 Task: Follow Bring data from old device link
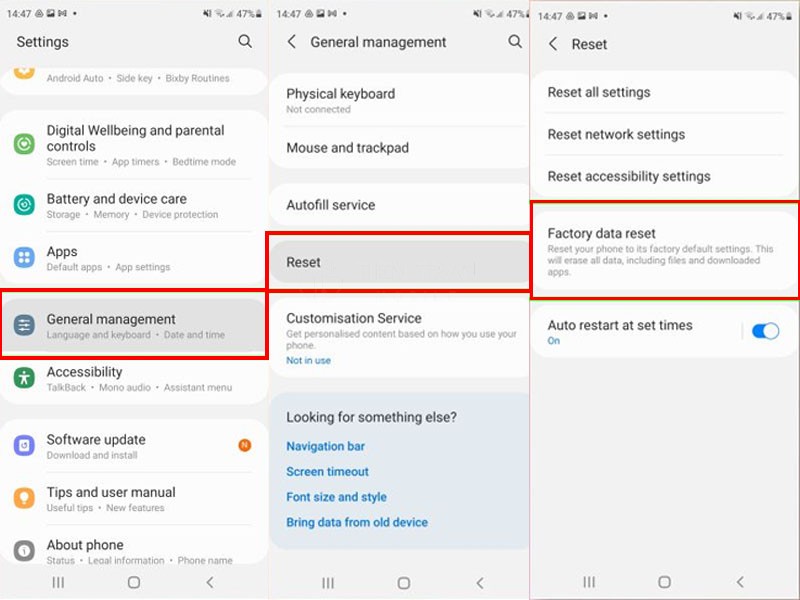[356, 522]
